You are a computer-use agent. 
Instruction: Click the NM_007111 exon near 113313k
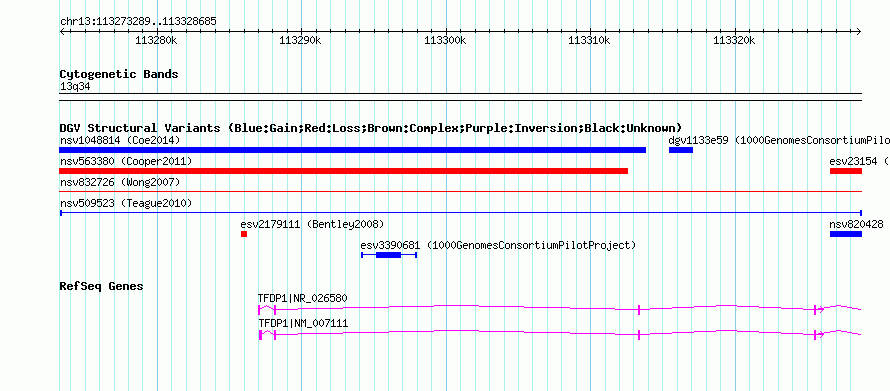click(639, 335)
